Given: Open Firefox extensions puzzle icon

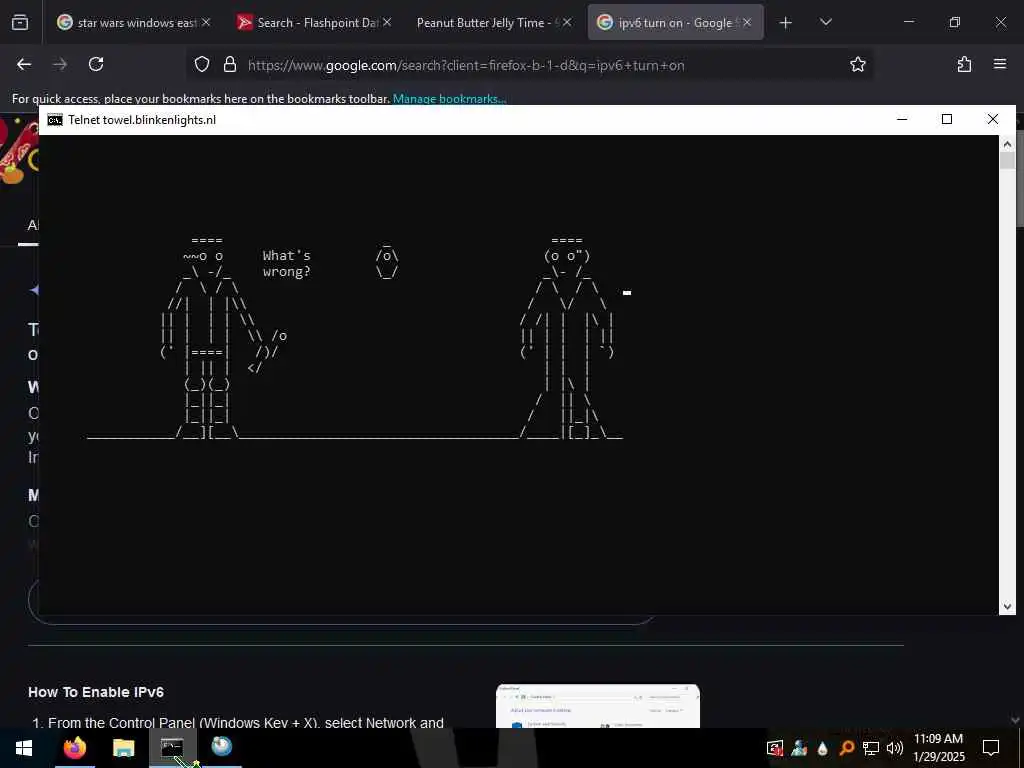Looking at the screenshot, I should click(x=964, y=64).
